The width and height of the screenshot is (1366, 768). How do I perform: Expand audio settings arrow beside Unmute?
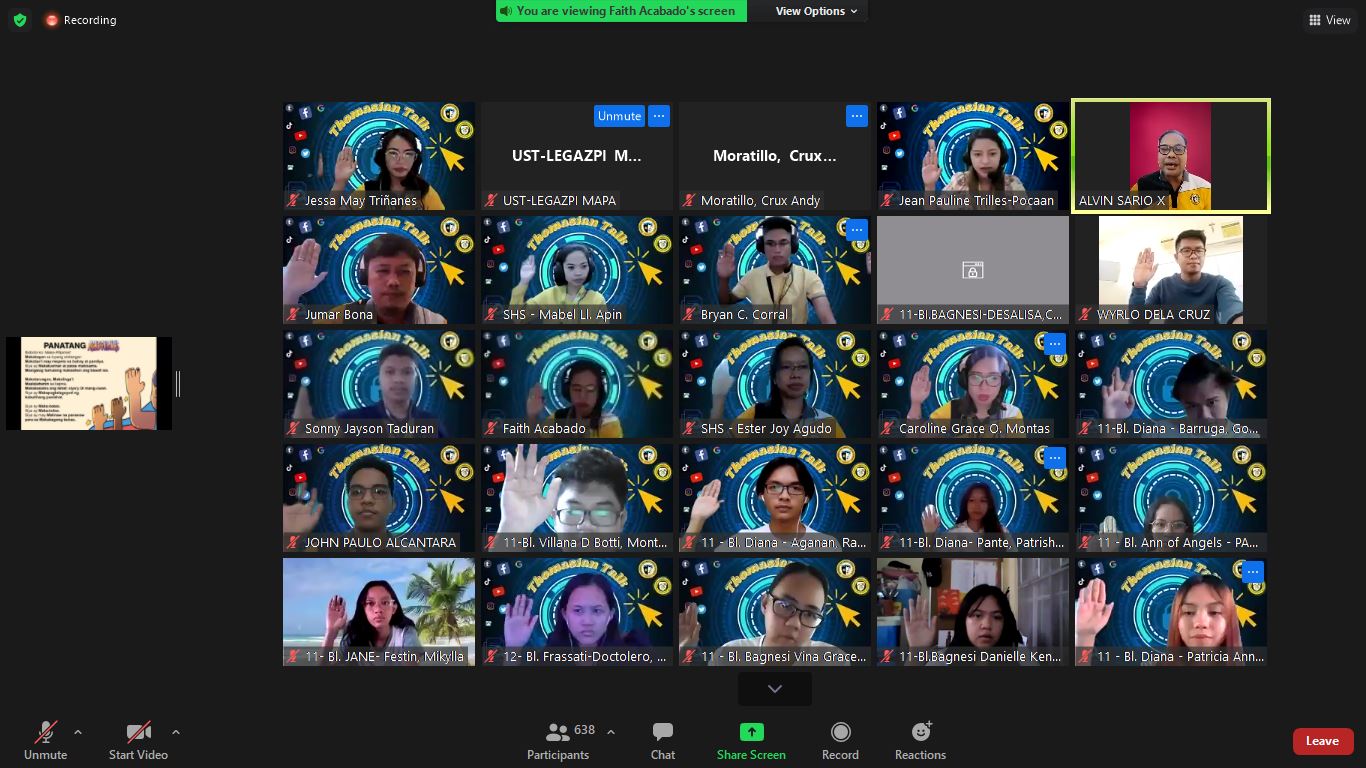pyautogui.click(x=78, y=732)
